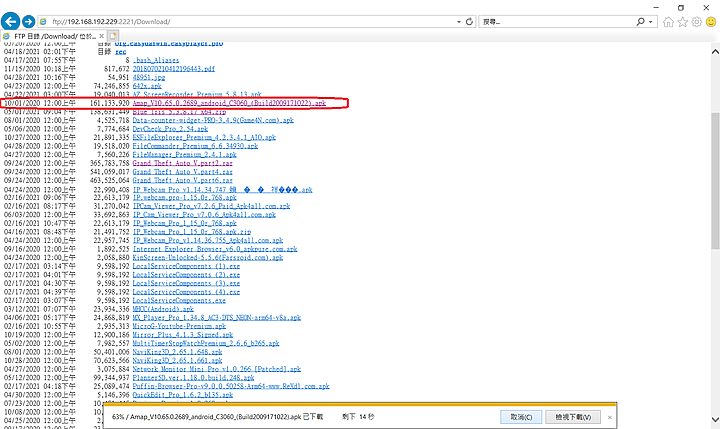The image size is (720, 429).
Task: Open the .bash_Aliases file link
Action: (x=156, y=60)
